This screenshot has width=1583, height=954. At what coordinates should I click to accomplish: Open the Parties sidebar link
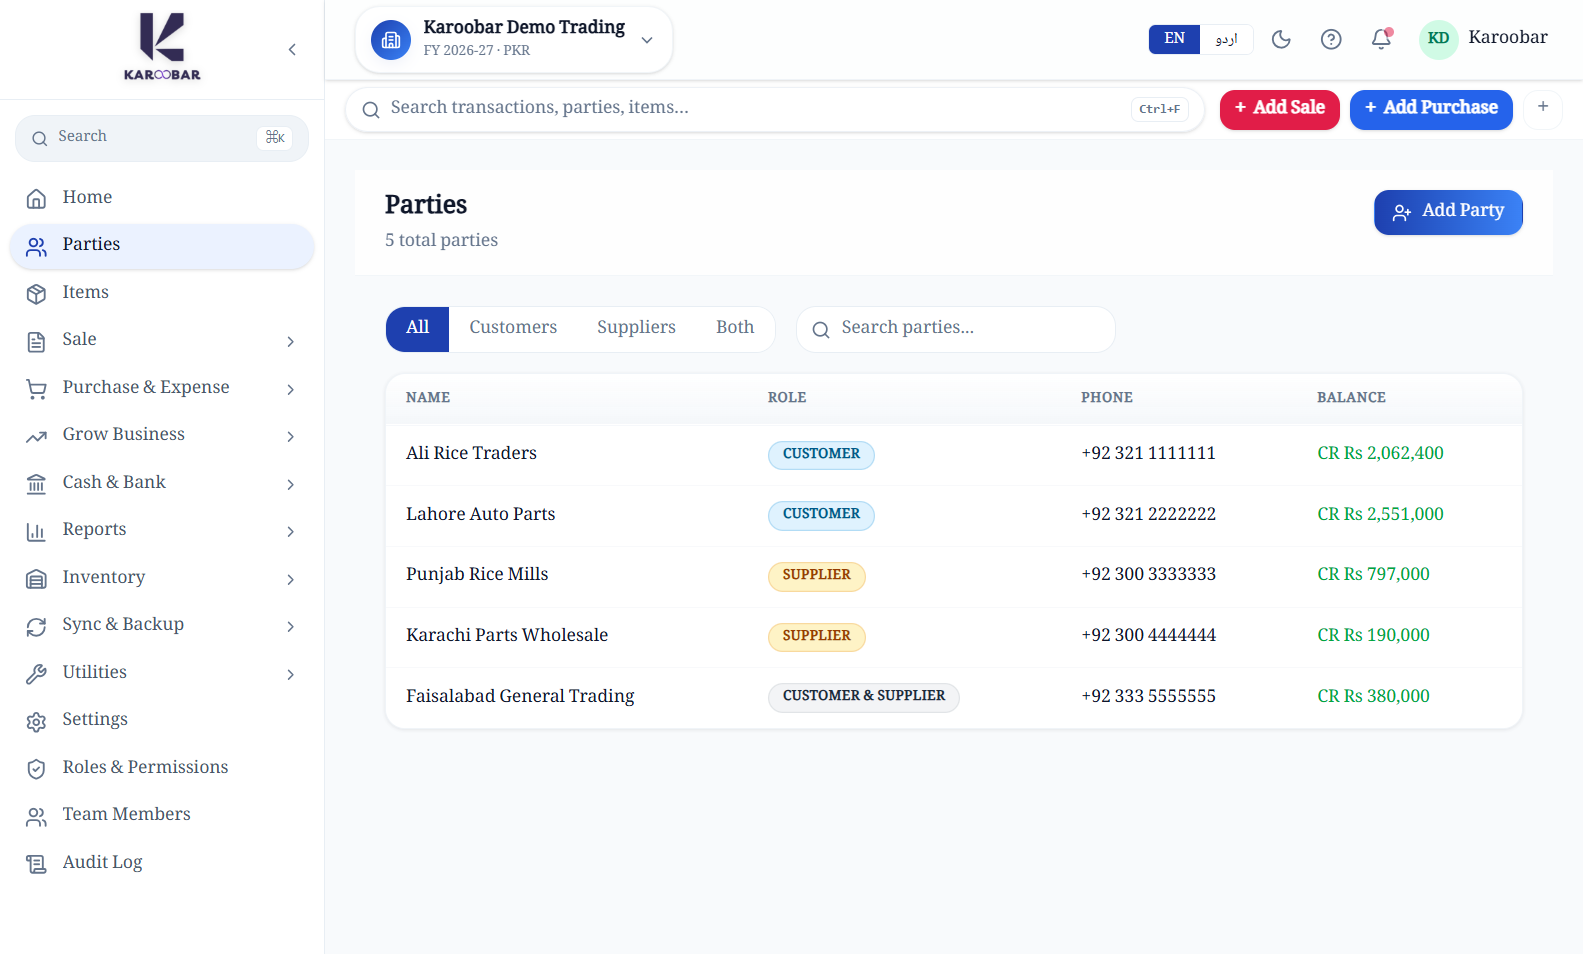coord(162,246)
